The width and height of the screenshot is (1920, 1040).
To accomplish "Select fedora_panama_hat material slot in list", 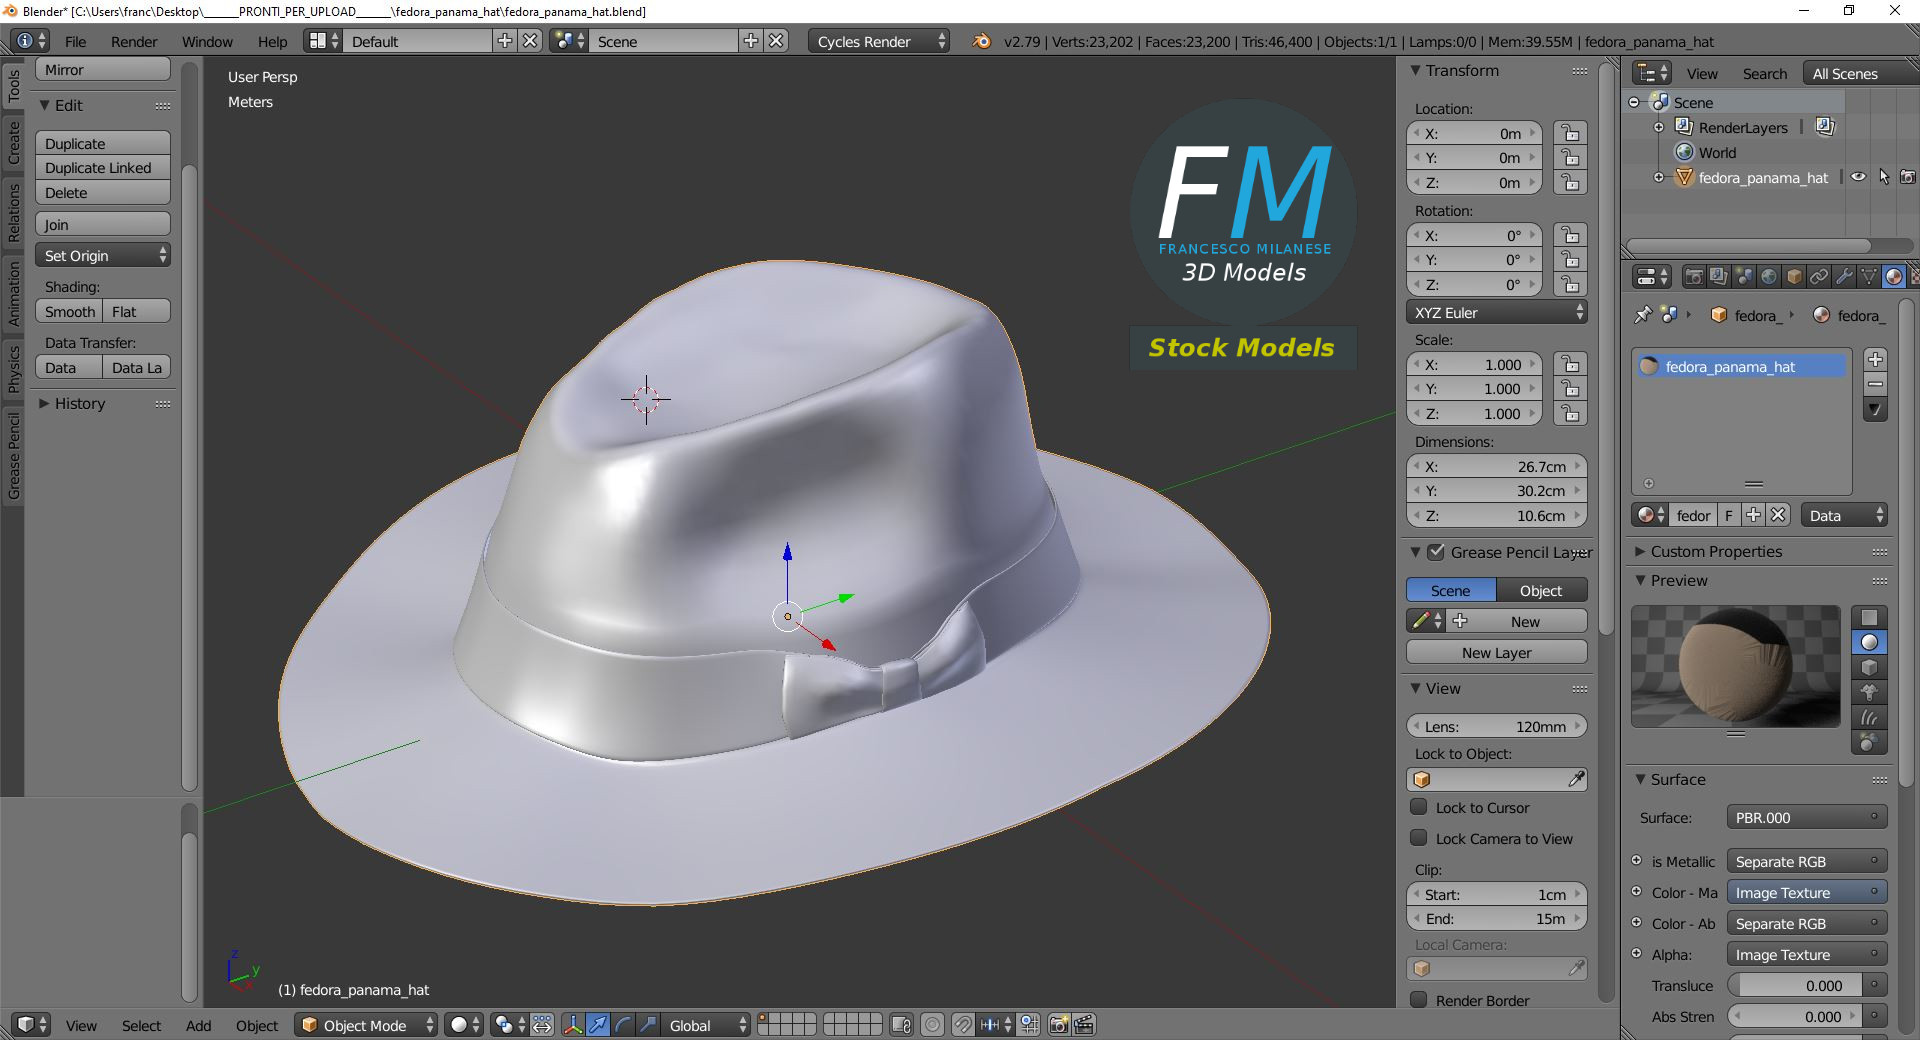I will [1740, 366].
